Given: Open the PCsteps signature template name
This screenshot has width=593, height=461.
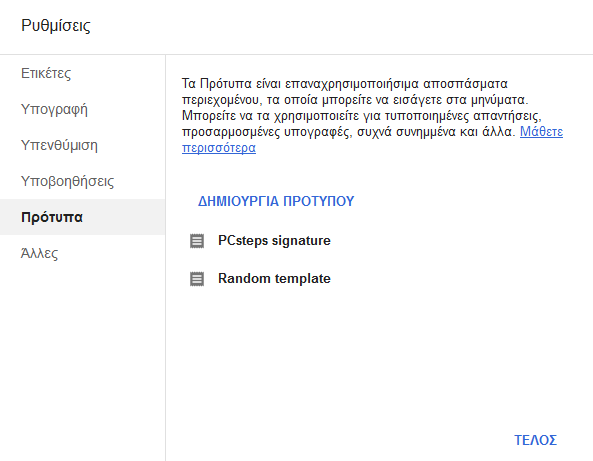Looking at the screenshot, I should tap(274, 241).
